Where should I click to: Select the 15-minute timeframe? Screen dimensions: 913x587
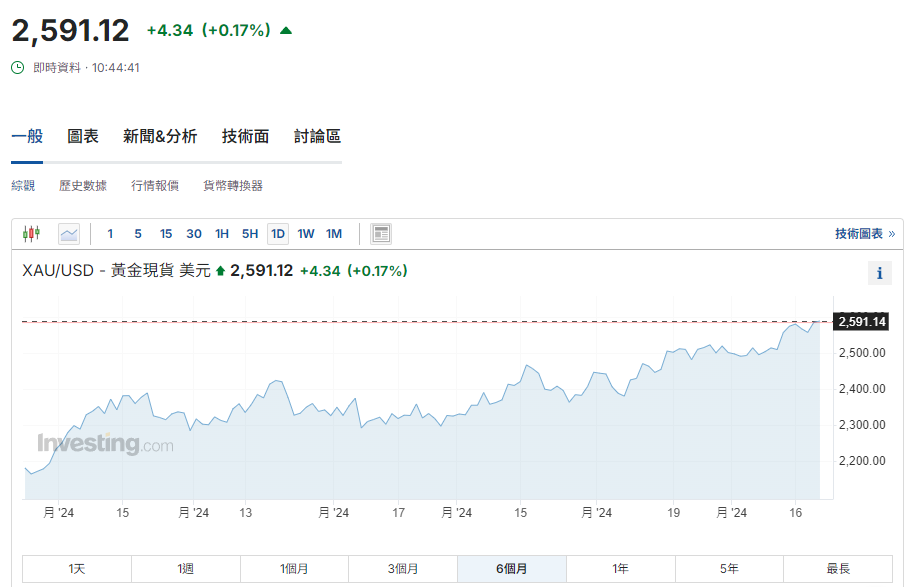point(166,233)
